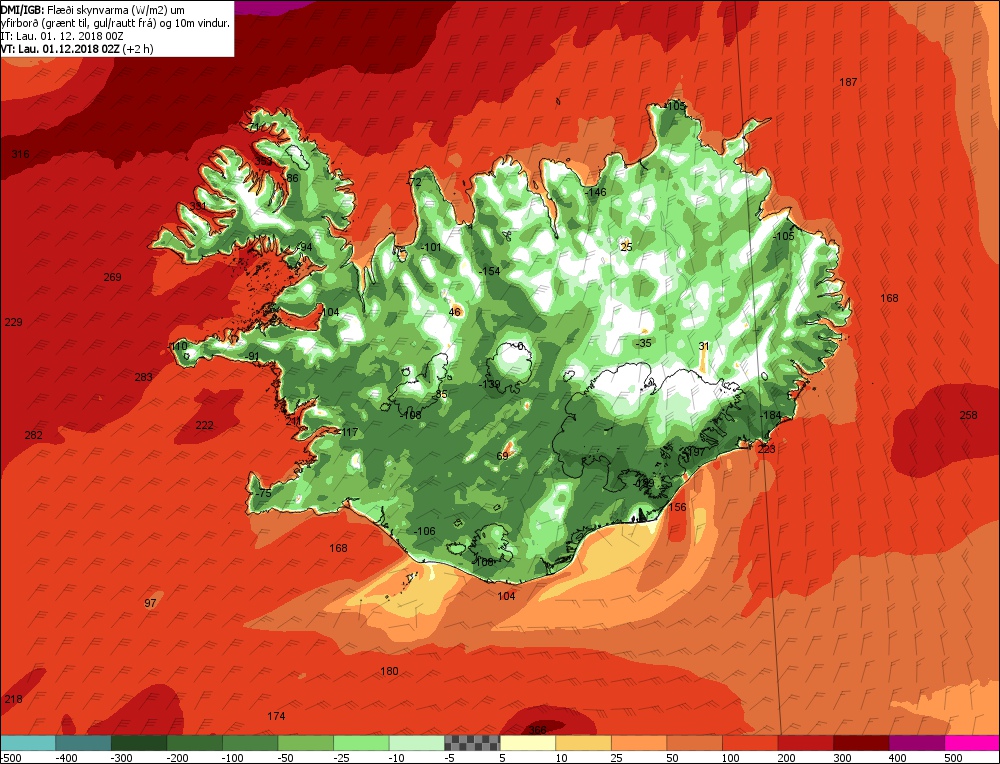The height and width of the screenshot is (764, 1000).
Task: Click the map value -184
Action: [x=770, y=416]
